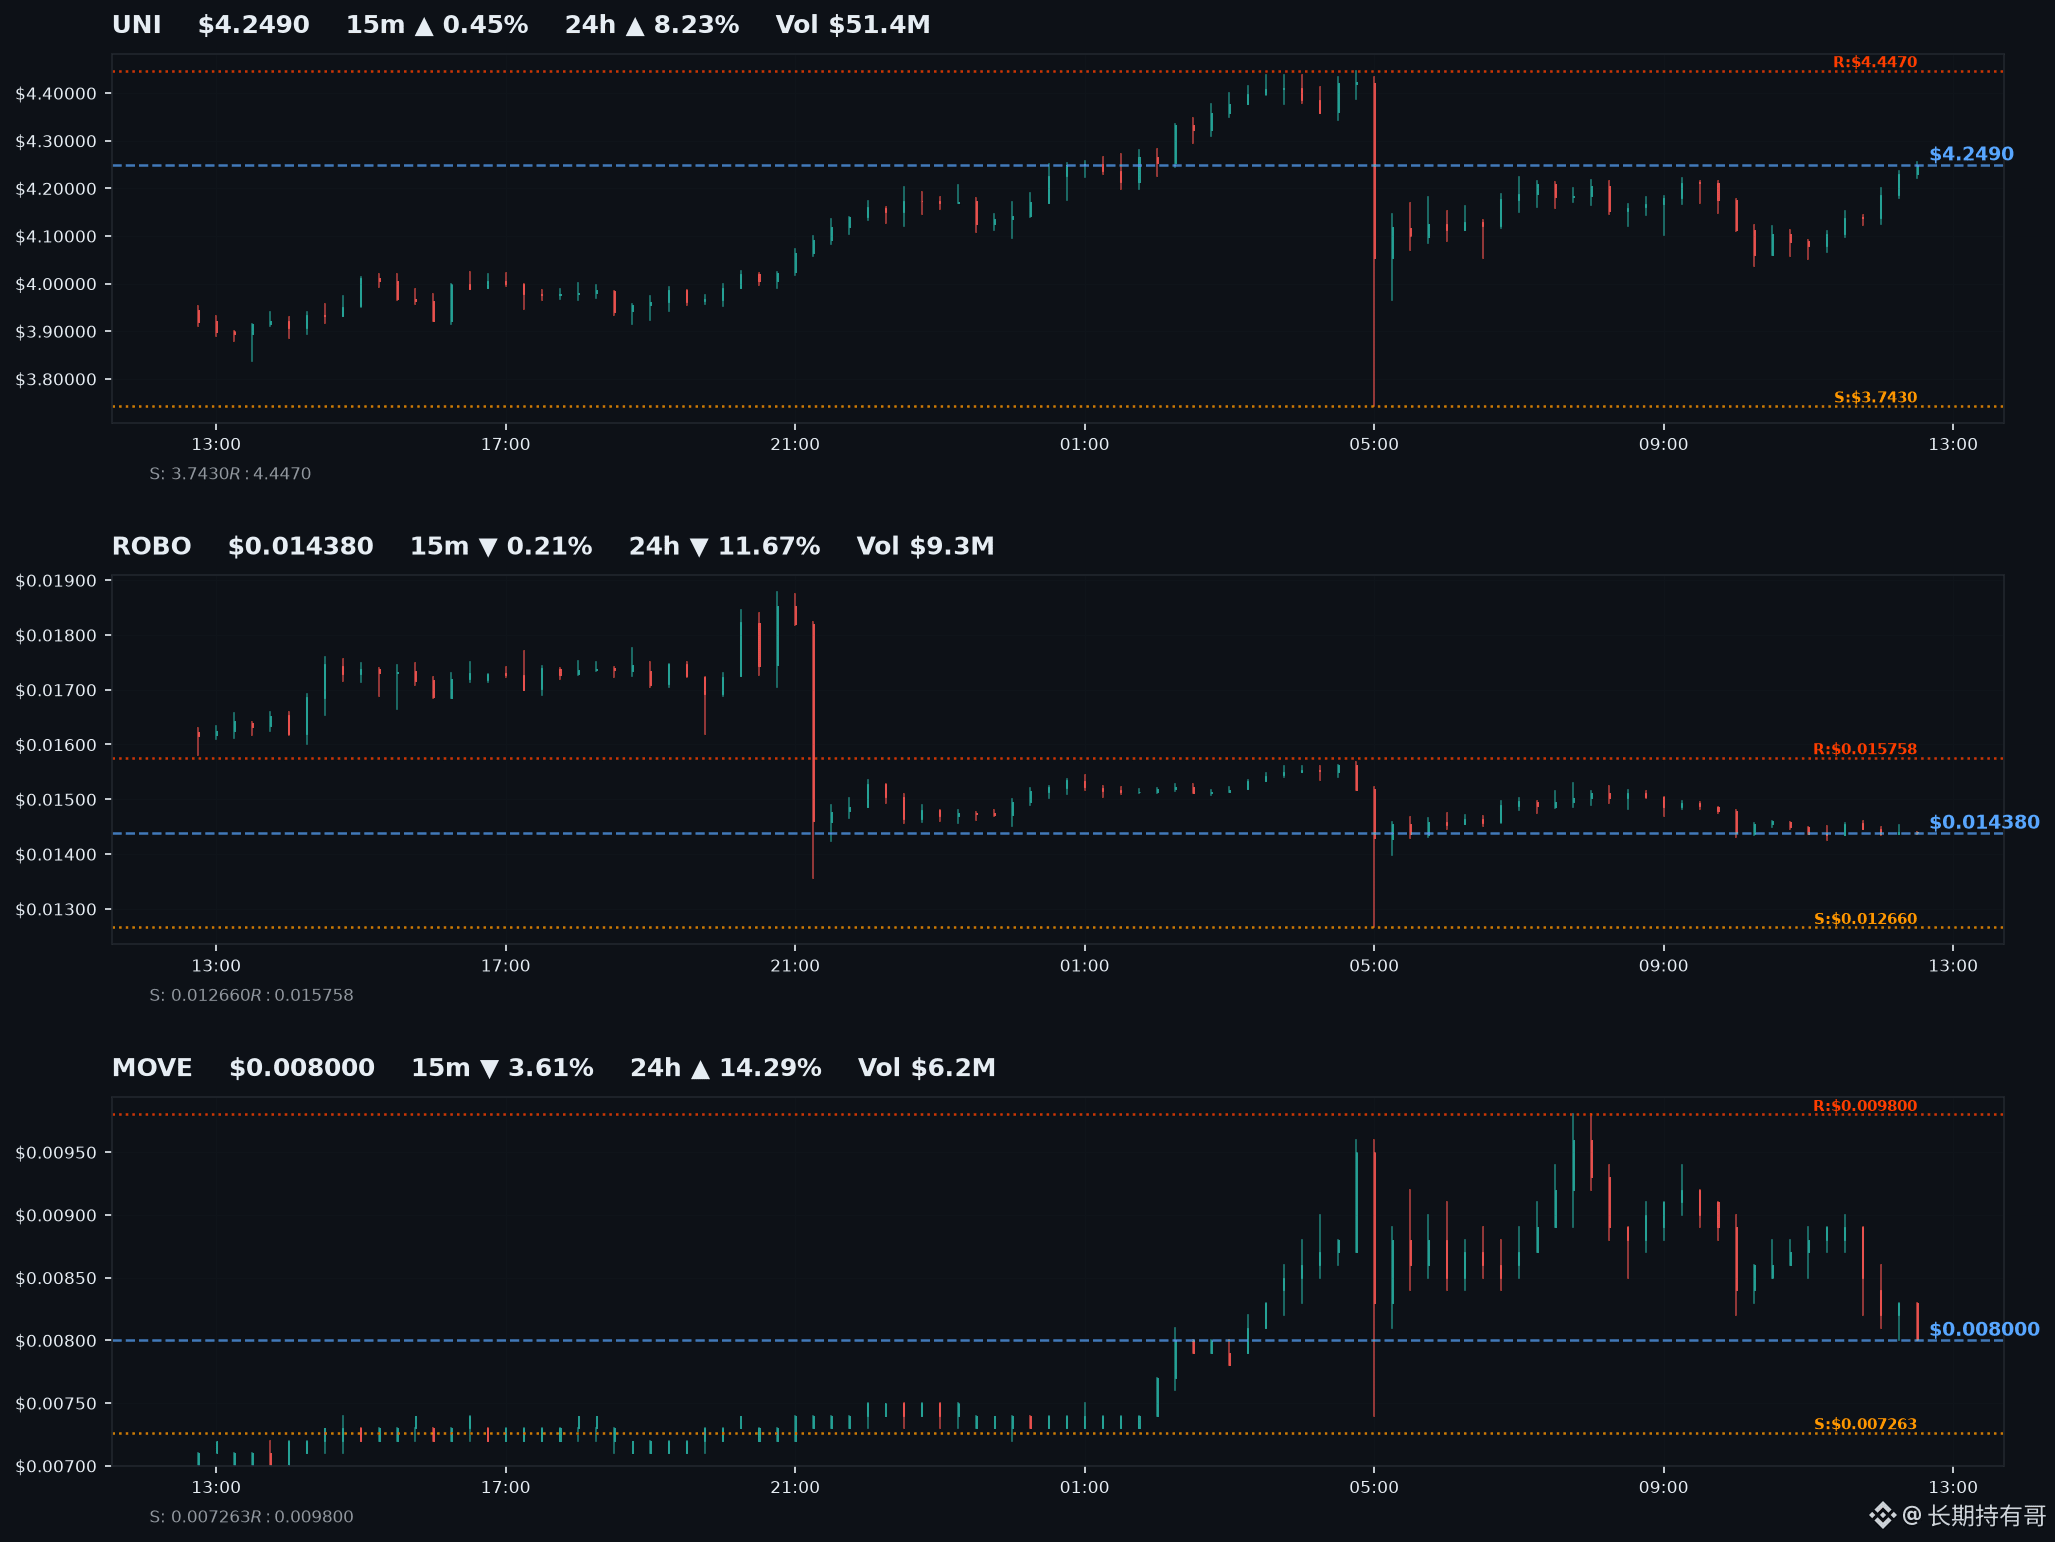
Task: Click the Vol $9.3M volume text
Action: pos(926,547)
